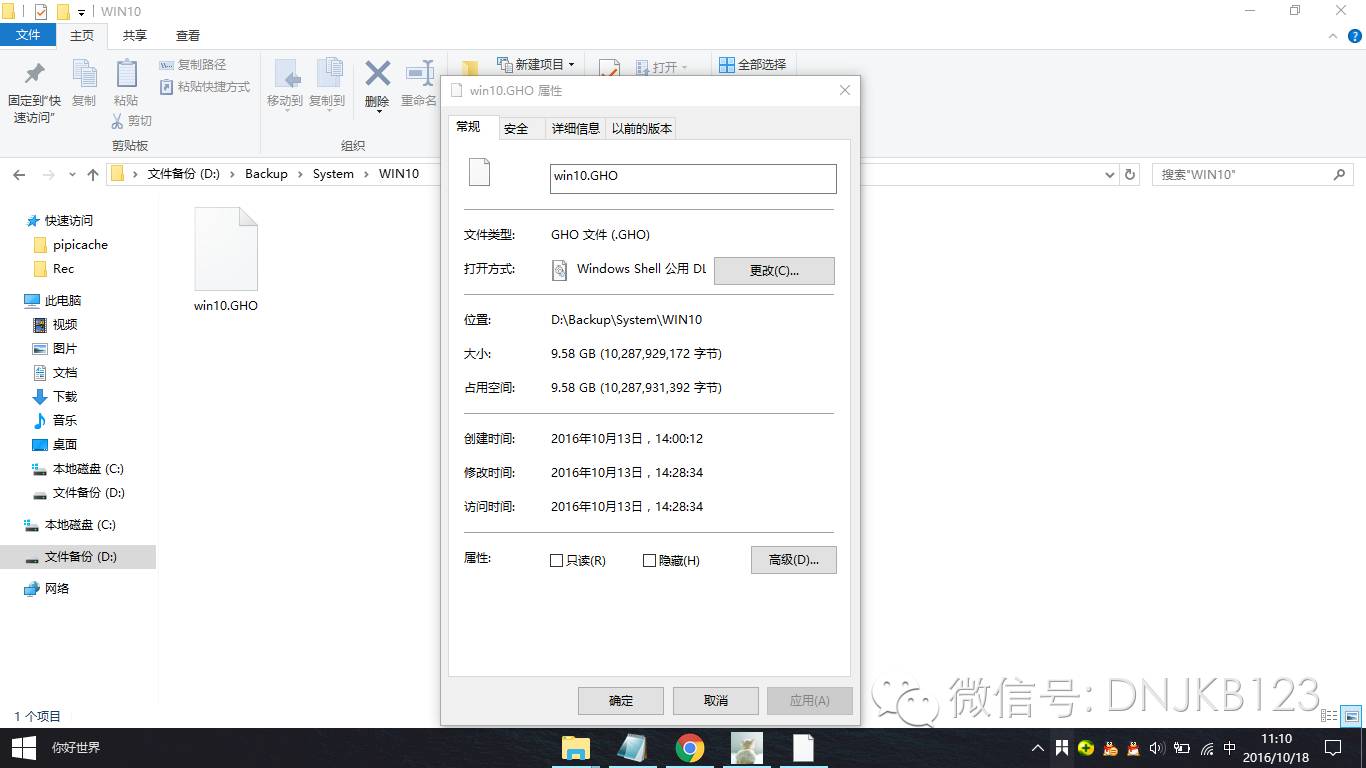Click the Change (更改) open-with button
The height and width of the screenshot is (768, 1366).
774,271
